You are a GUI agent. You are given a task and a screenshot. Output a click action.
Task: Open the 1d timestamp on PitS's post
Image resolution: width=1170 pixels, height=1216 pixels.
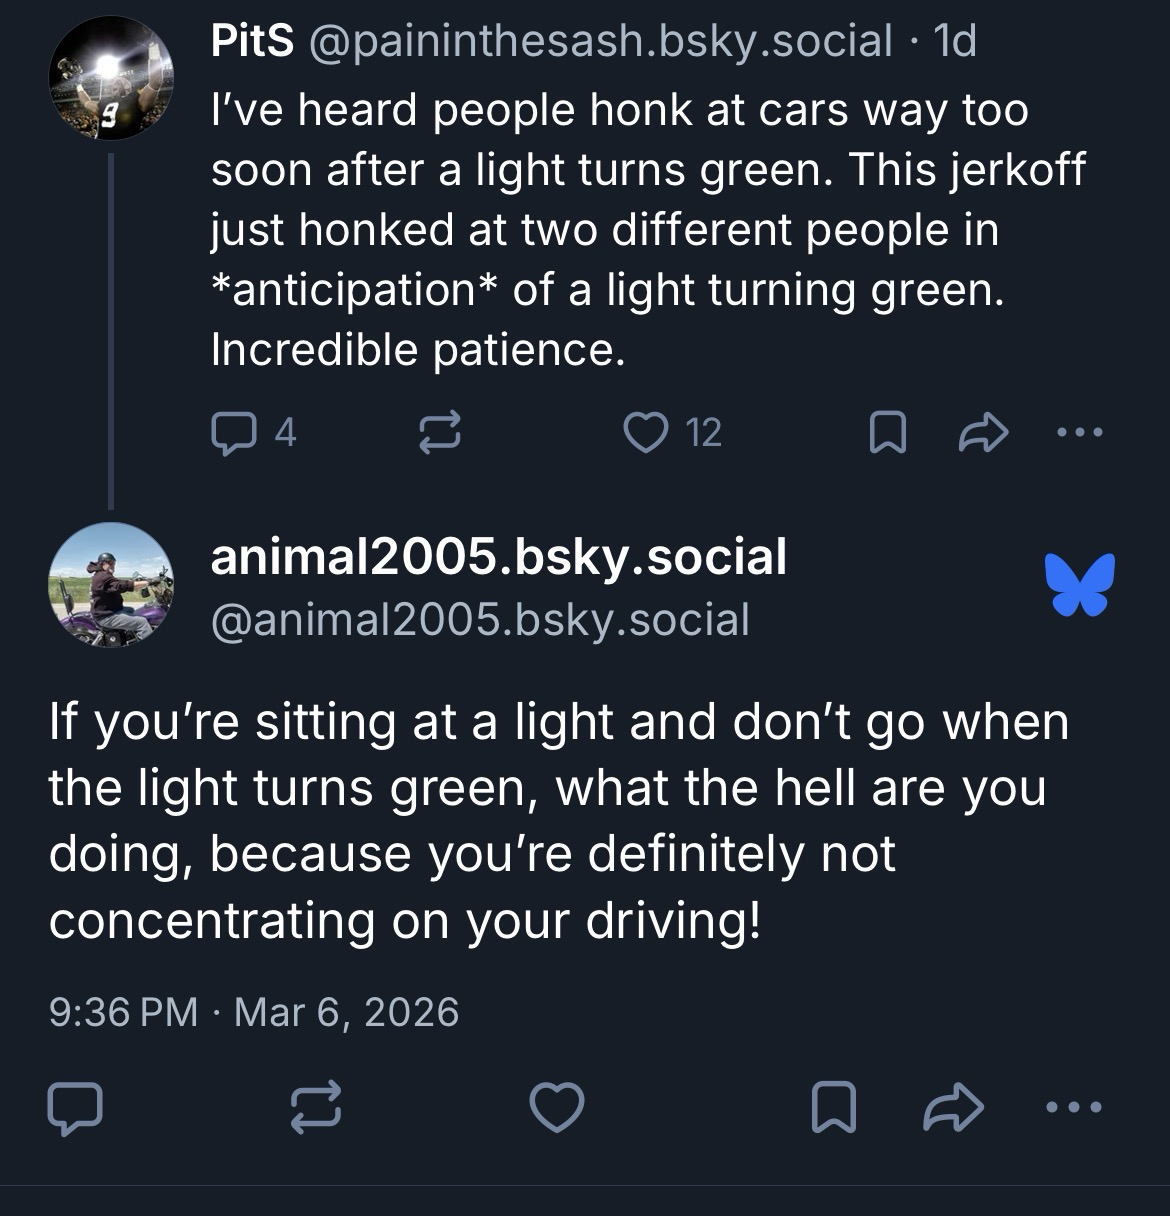(x=954, y=41)
